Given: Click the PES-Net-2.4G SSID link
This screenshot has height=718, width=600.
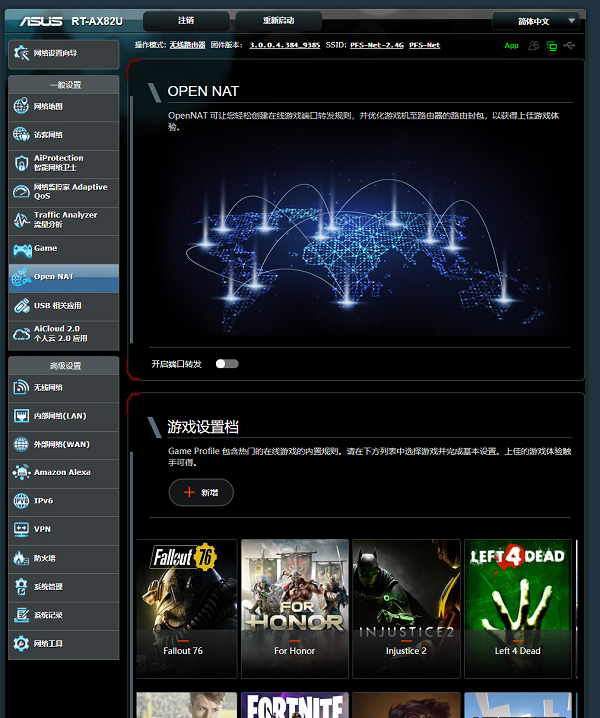Looking at the screenshot, I should pos(376,45).
